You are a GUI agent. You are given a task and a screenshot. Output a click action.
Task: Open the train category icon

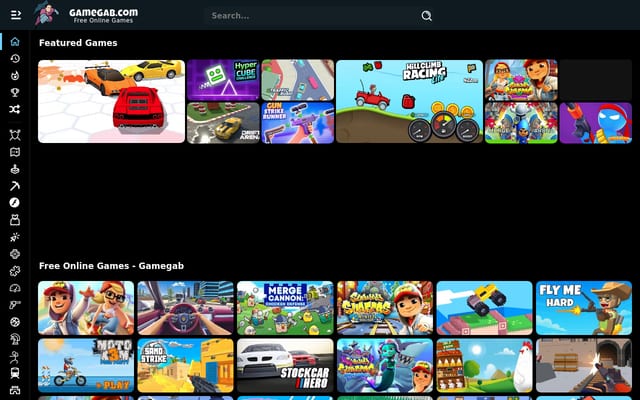click(x=15, y=373)
